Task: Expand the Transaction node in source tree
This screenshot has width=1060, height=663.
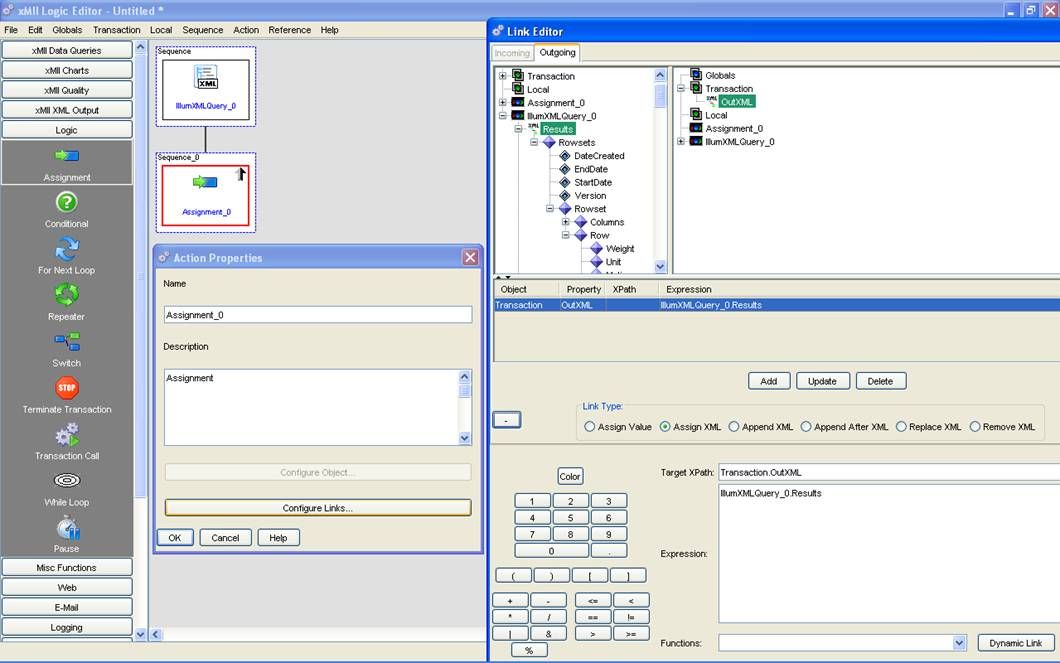Action: click(x=502, y=76)
